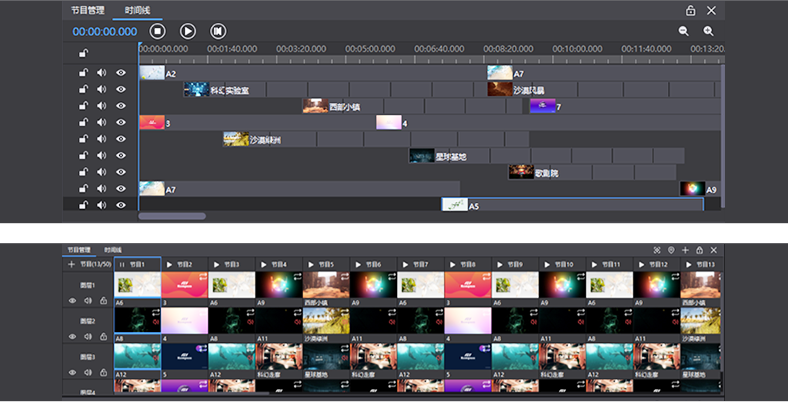
Task: Pause 节目1 using its header pause icon
Action: [122, 264]
